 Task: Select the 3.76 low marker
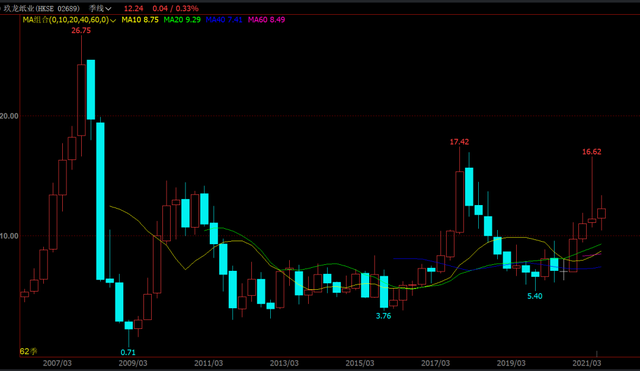coord(383,316)
